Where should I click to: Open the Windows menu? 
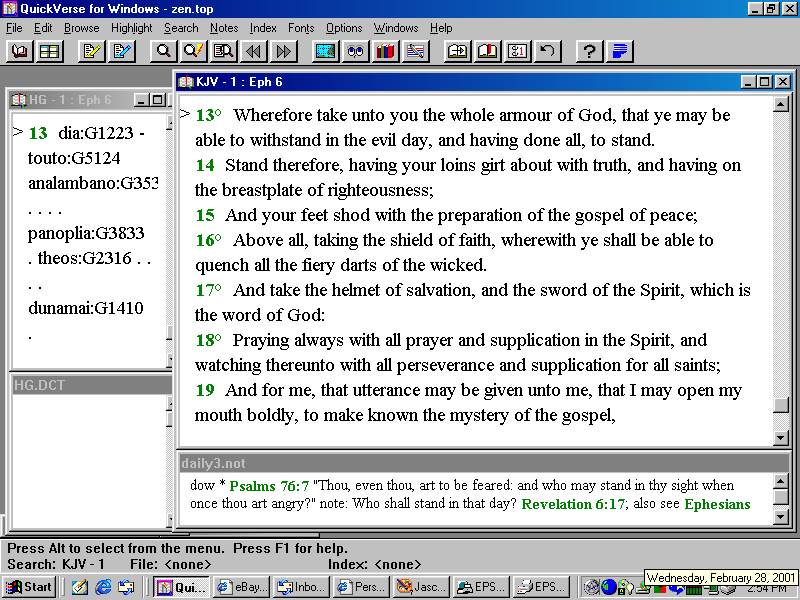click(x=396, y=28)
